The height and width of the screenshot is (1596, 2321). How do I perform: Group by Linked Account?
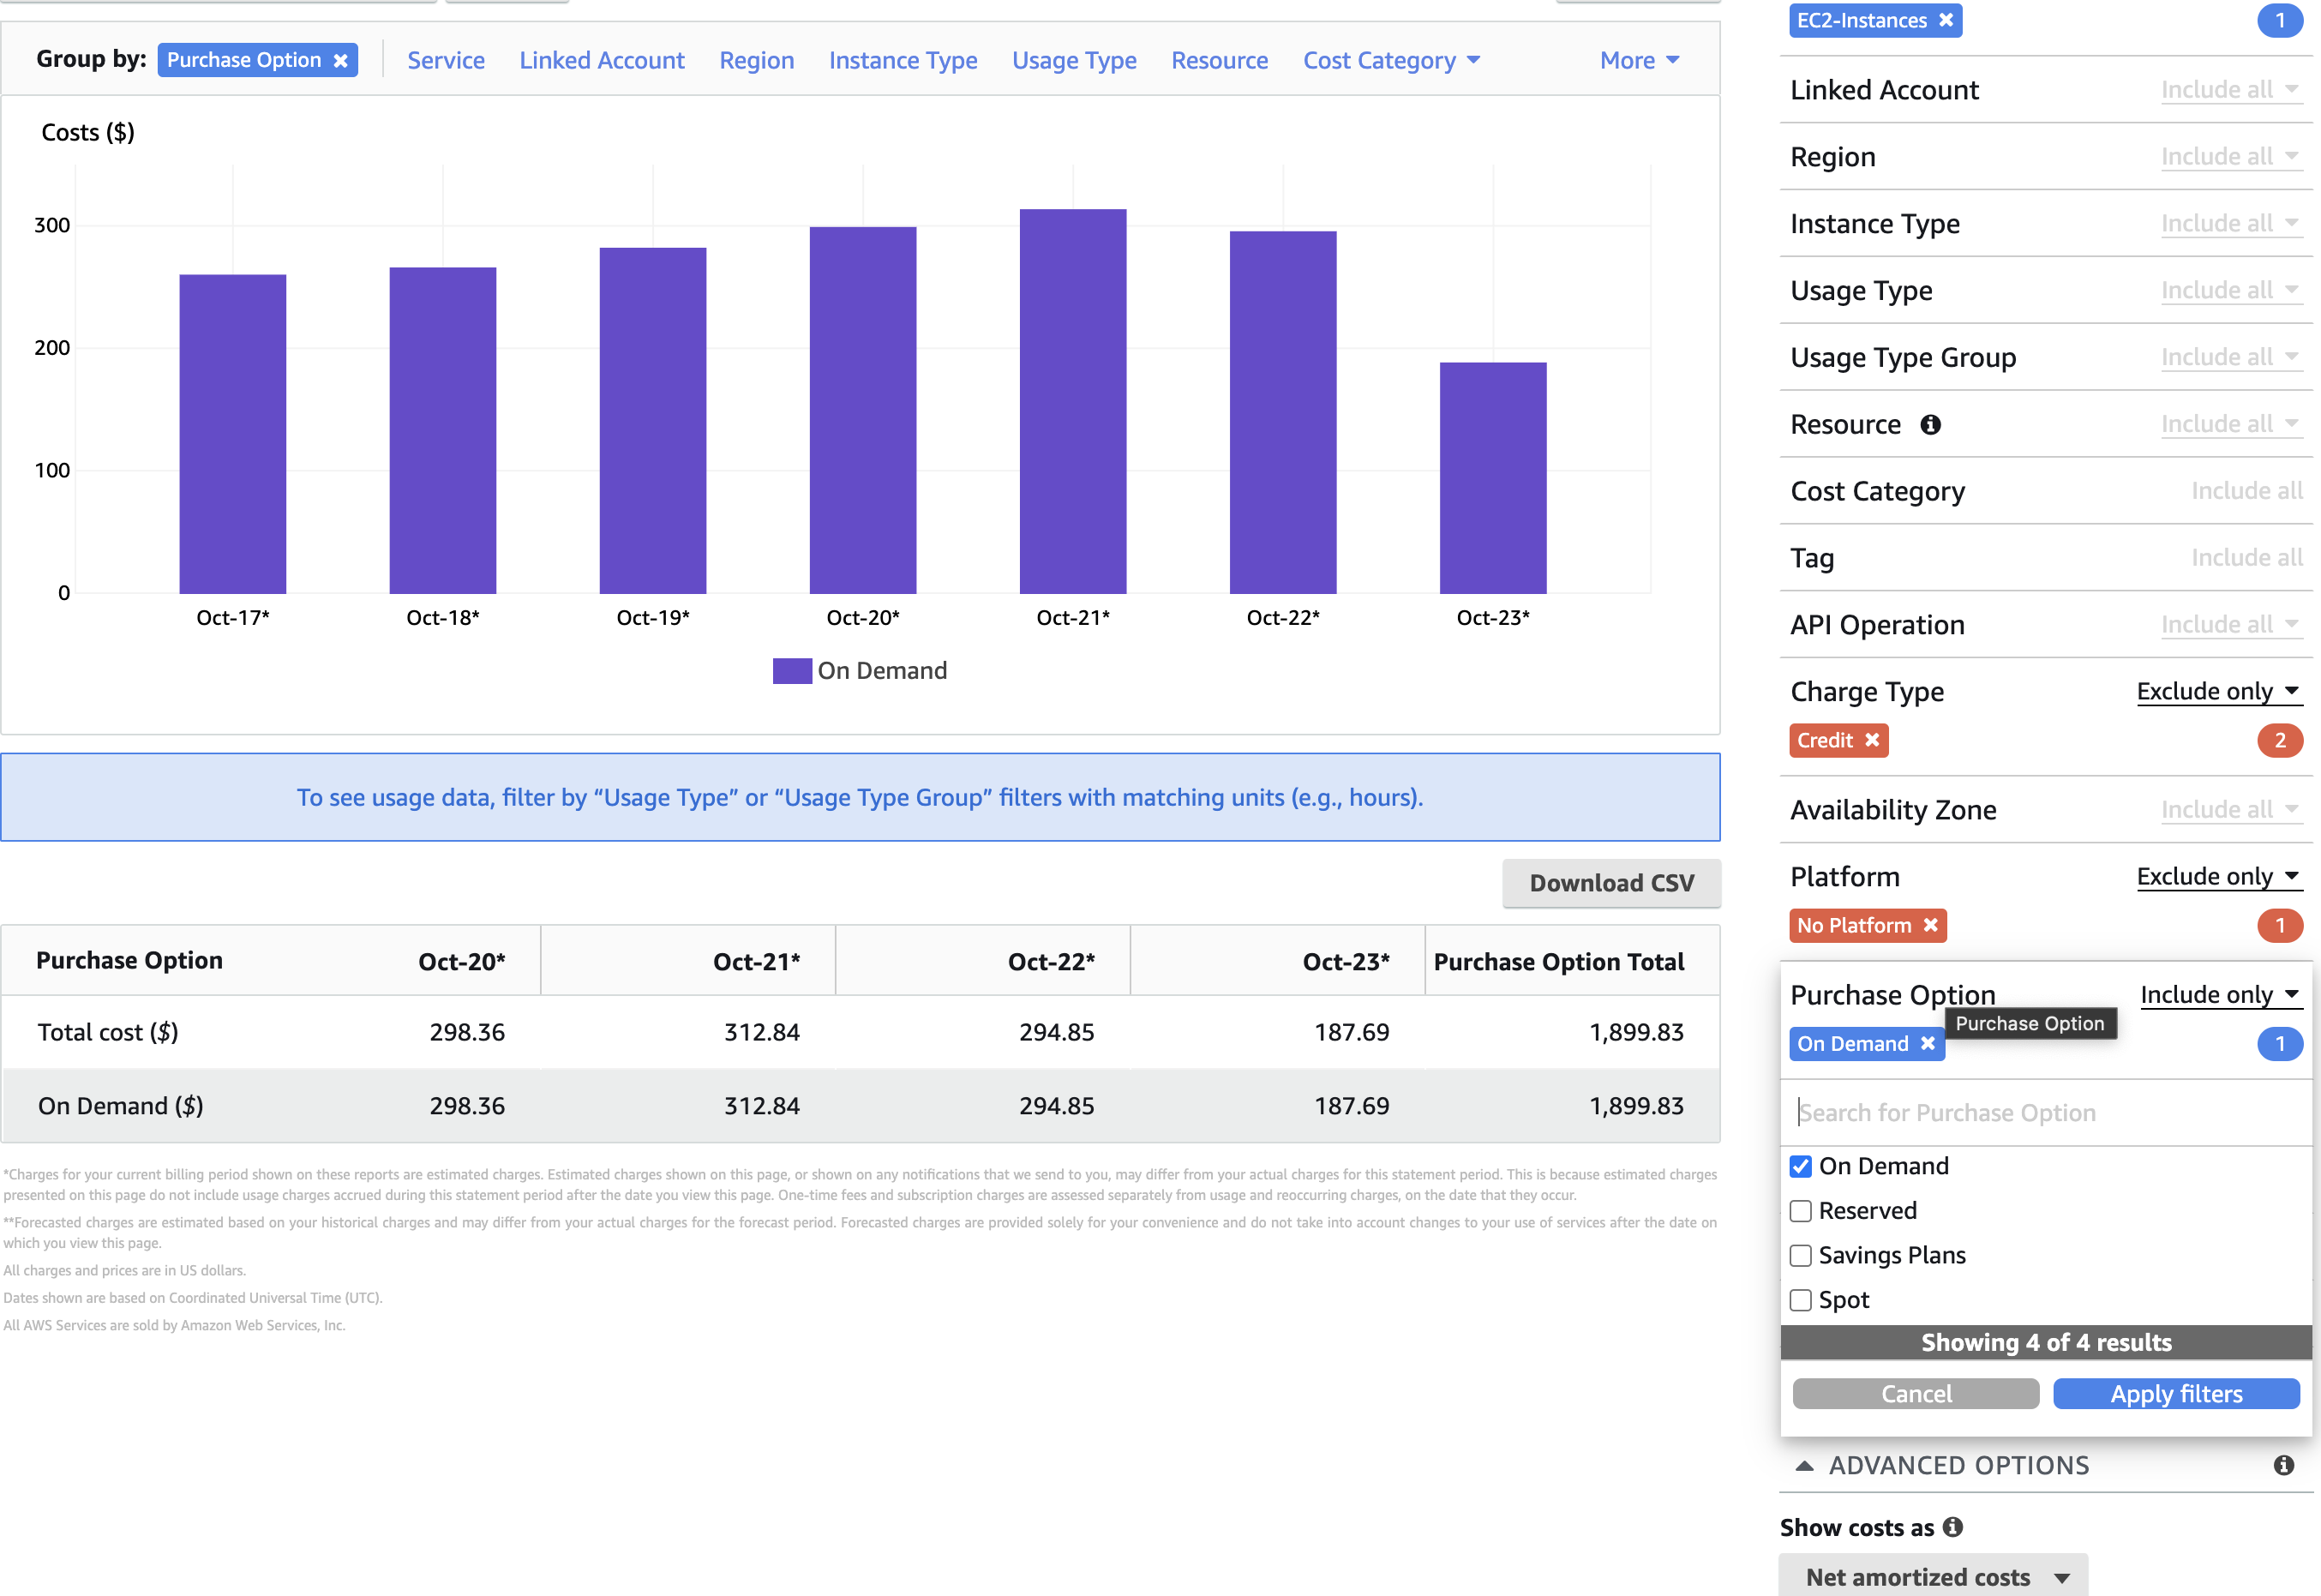(x=602, y=61)
